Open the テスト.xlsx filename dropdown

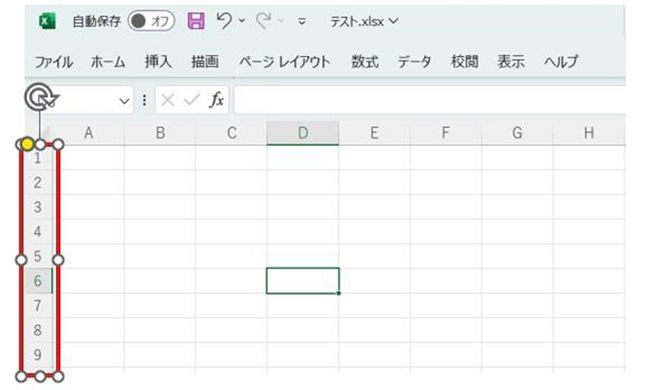coord(364,21)
